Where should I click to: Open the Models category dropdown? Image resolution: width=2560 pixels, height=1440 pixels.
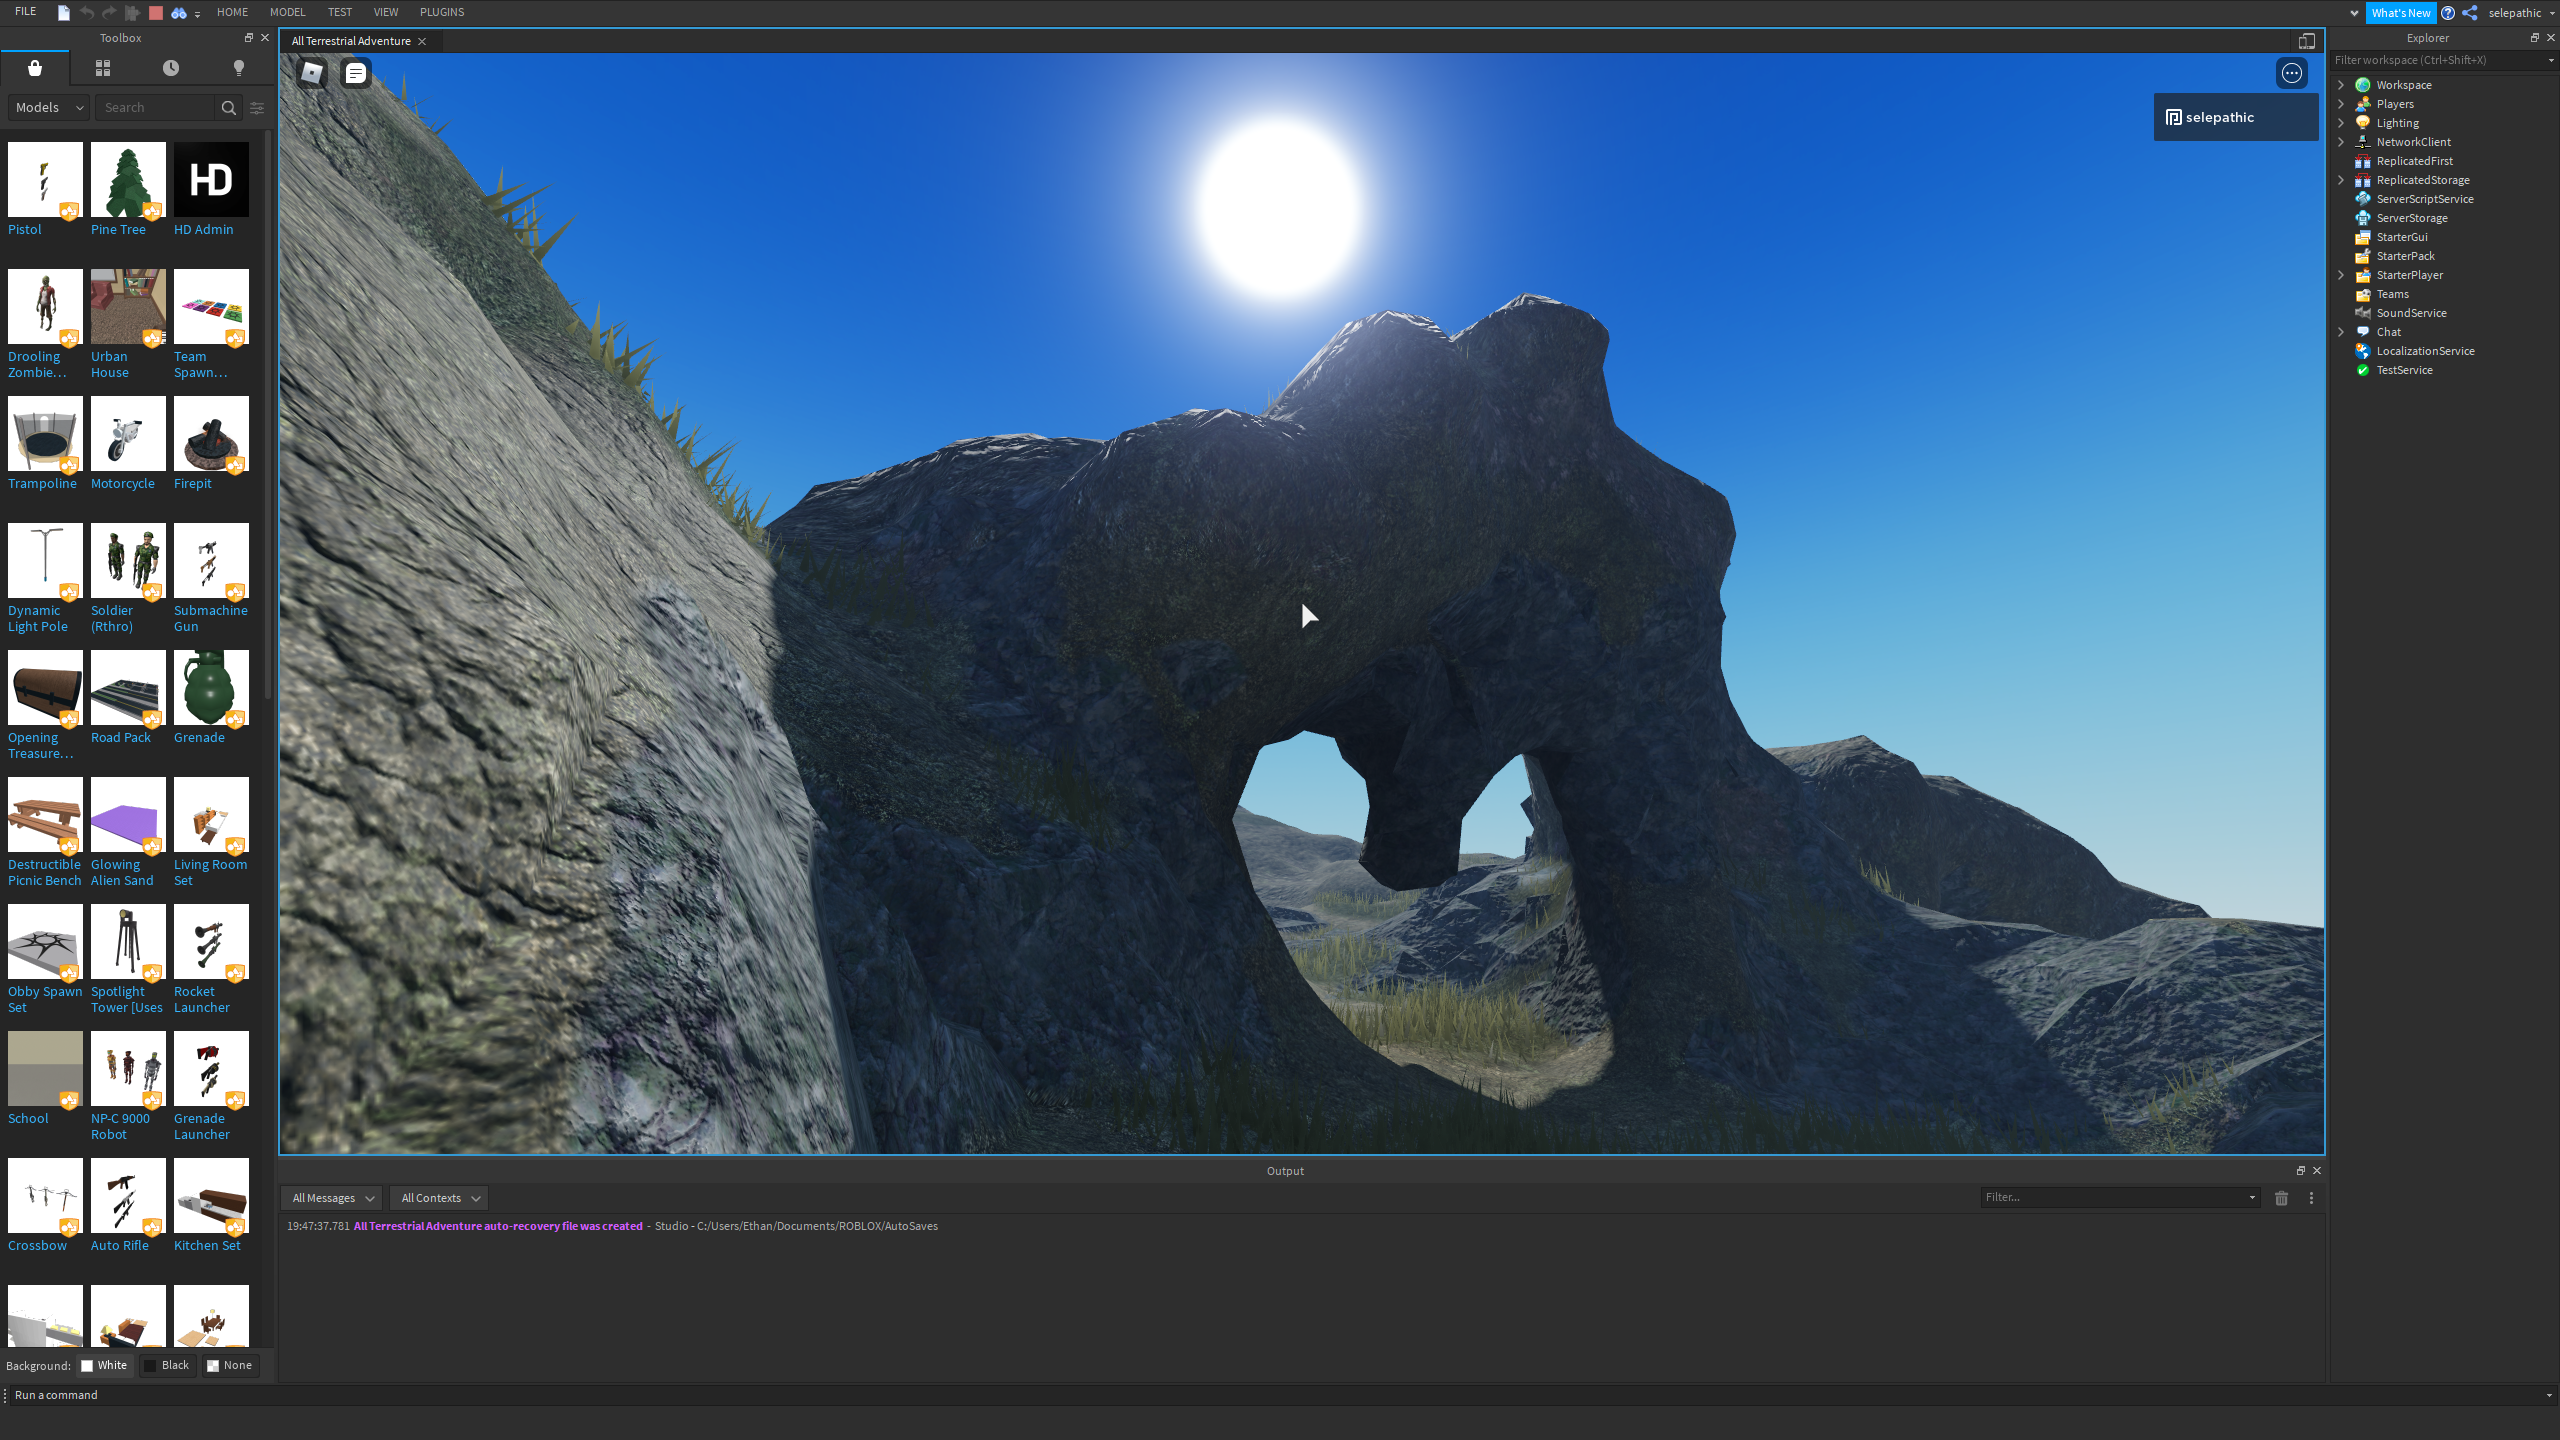49,108
